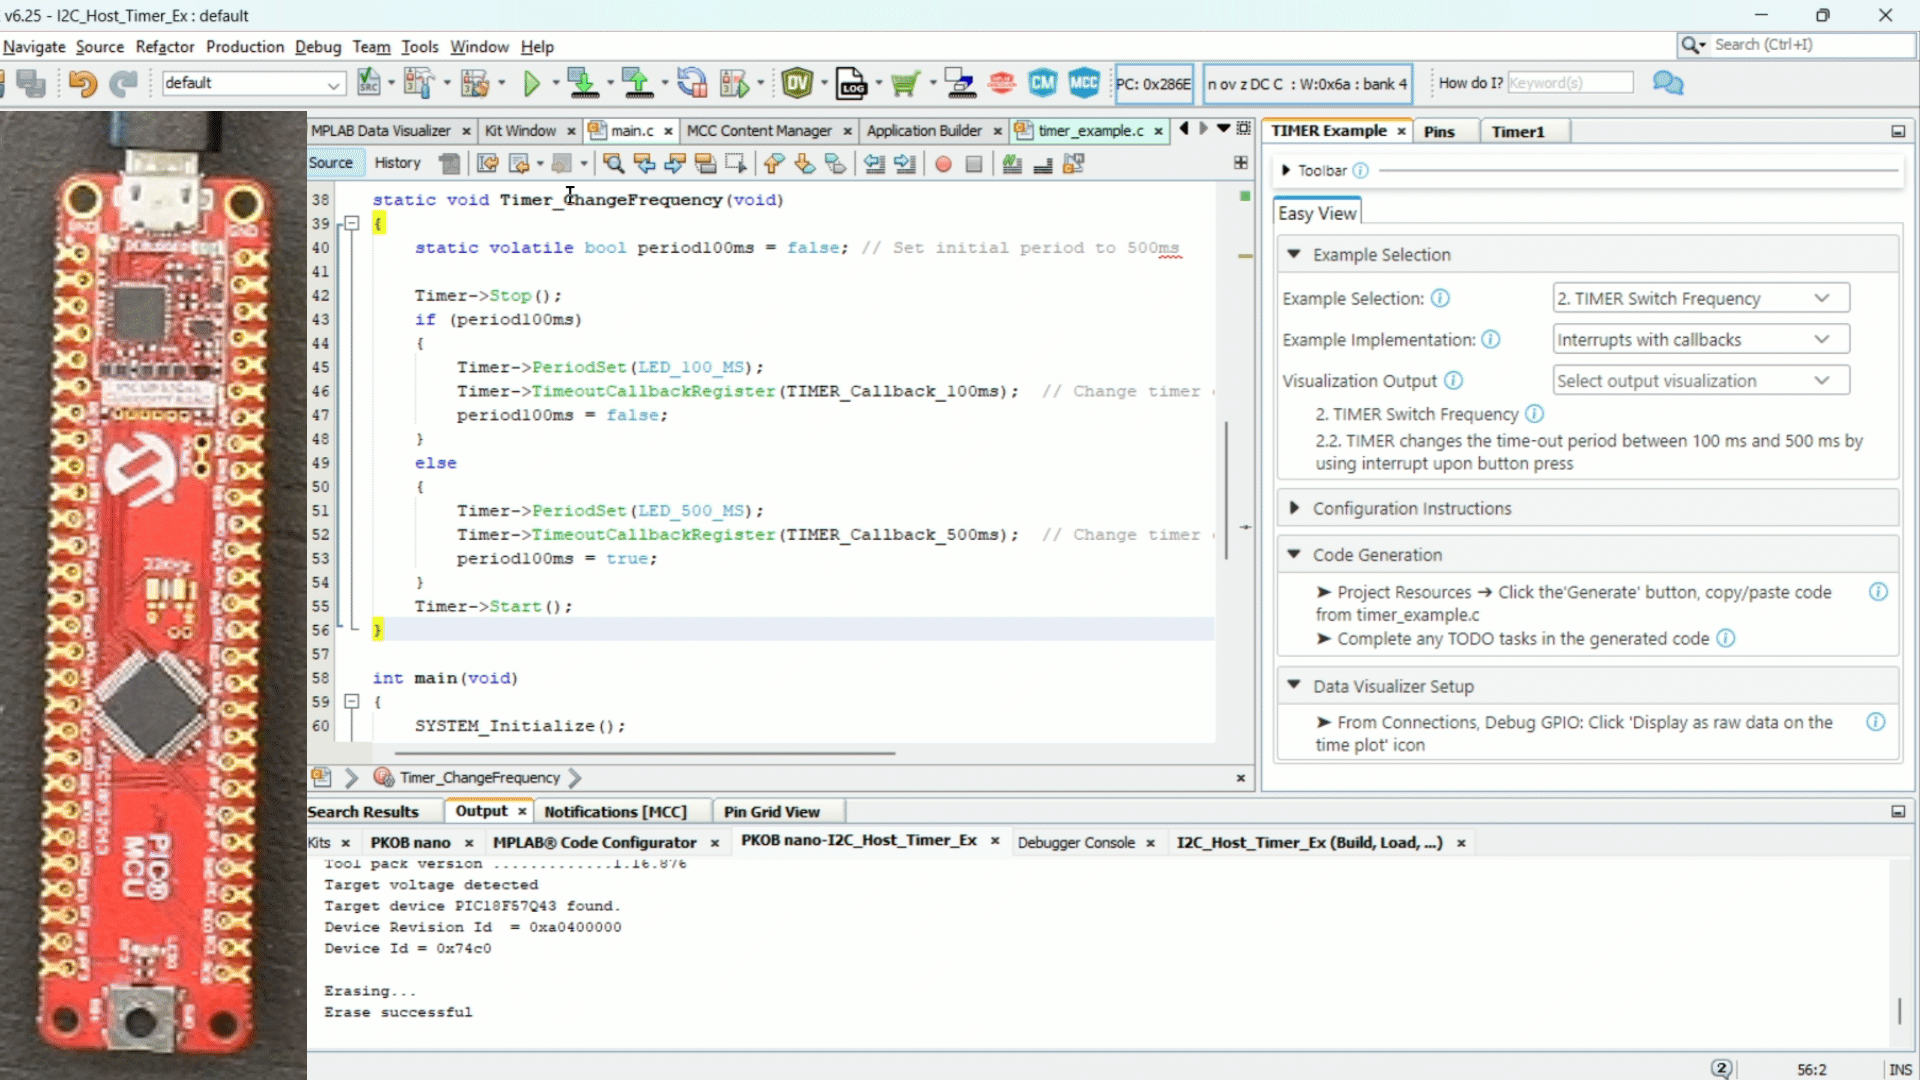Screen dimensions: 1920x1080
Task: Click the Easy View tab button
Action: (x=1317, y=213)
